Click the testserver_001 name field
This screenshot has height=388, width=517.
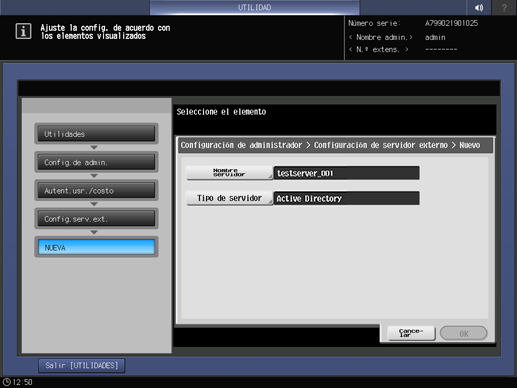[346, 173]
